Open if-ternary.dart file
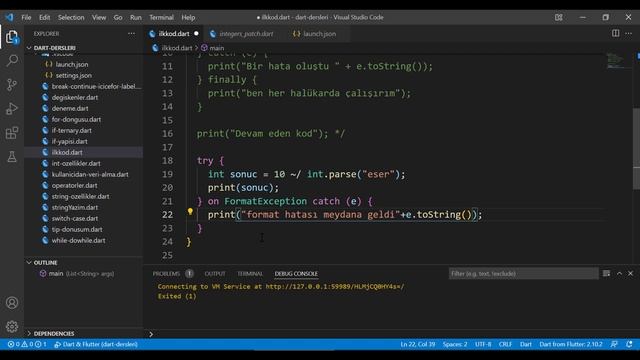Image resolution: width=640 pixels, height=360 pixels. point(71,131)
